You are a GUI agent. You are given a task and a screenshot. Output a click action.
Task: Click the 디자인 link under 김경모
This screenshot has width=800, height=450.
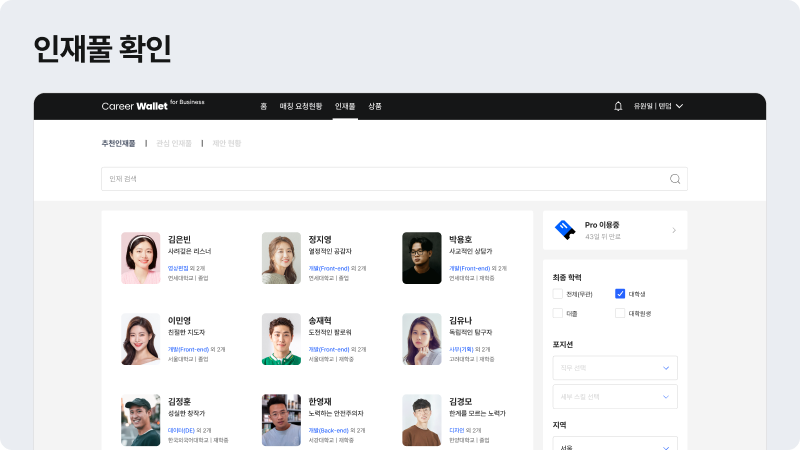457,431
